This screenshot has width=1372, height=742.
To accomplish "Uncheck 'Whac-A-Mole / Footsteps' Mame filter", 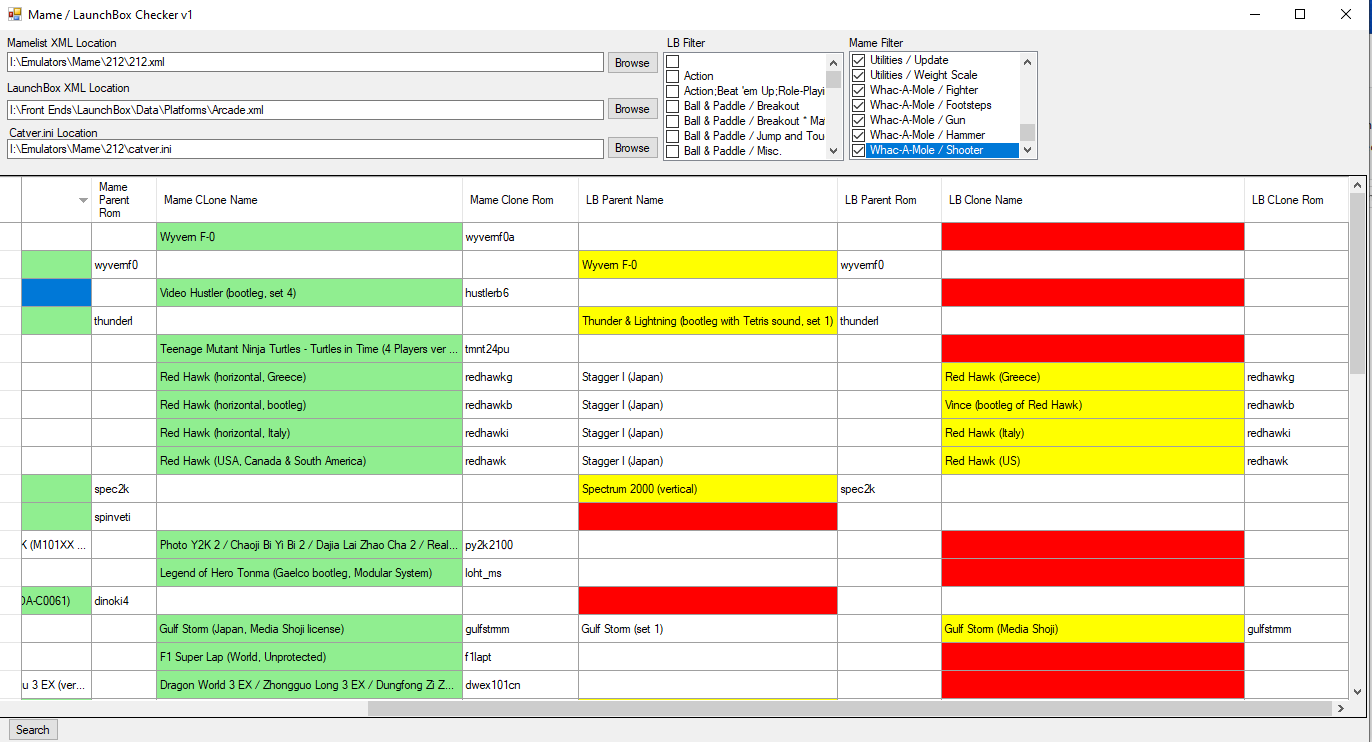I will 859,105.
